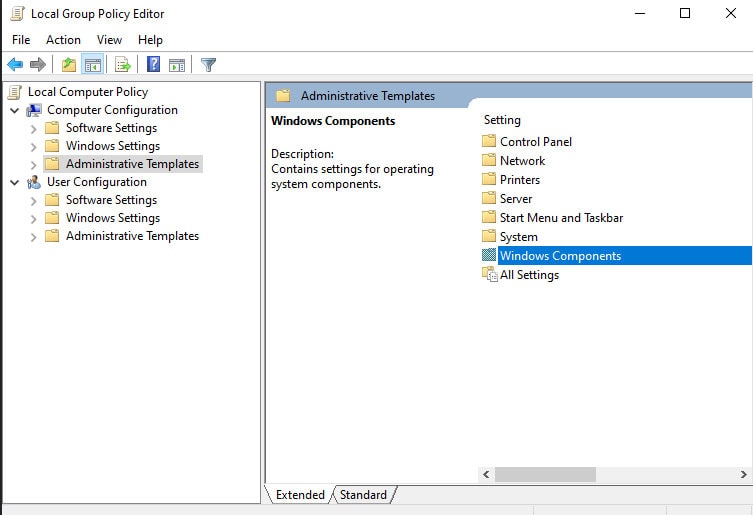Image resolution: width=753 pixels, height=515 pixels.
Task: Click the Computer Configuration computer icon
Action: [34, 110]
